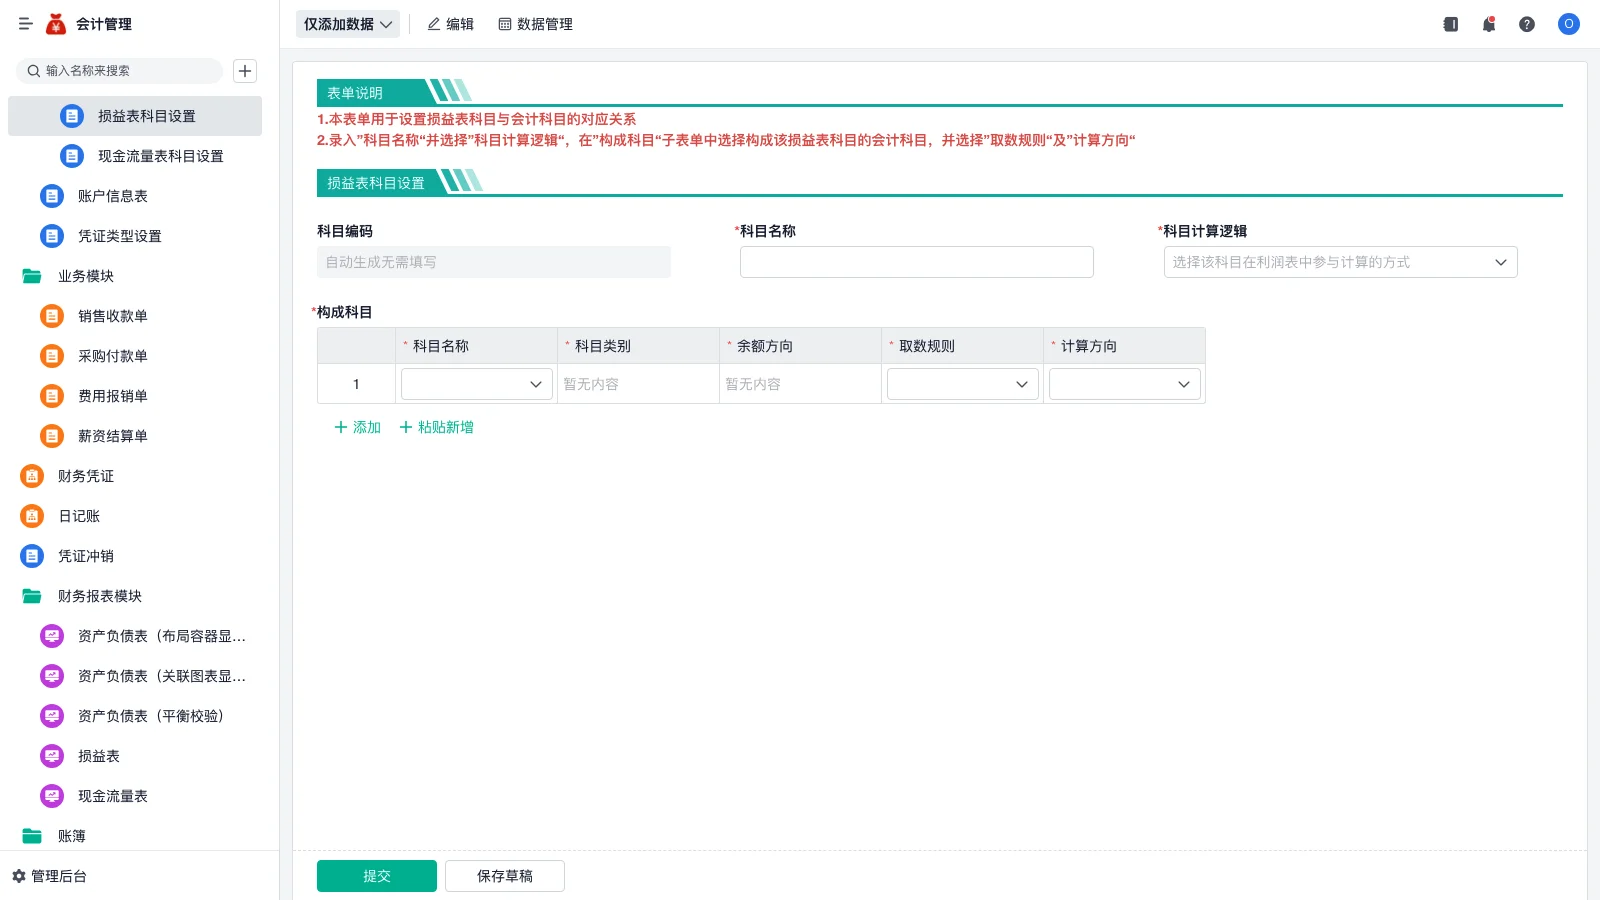Click the 财务报表模块 folder icon

[32, 596]
